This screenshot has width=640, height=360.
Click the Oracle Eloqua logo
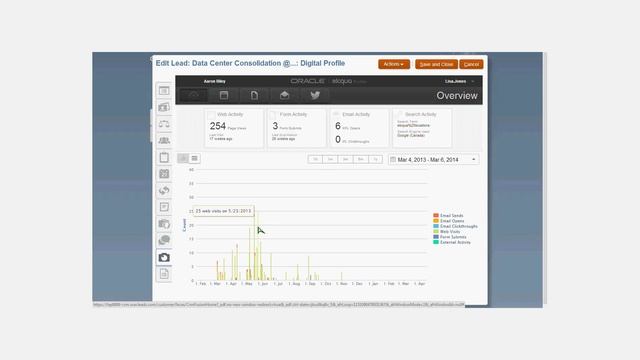coord(329,81)
